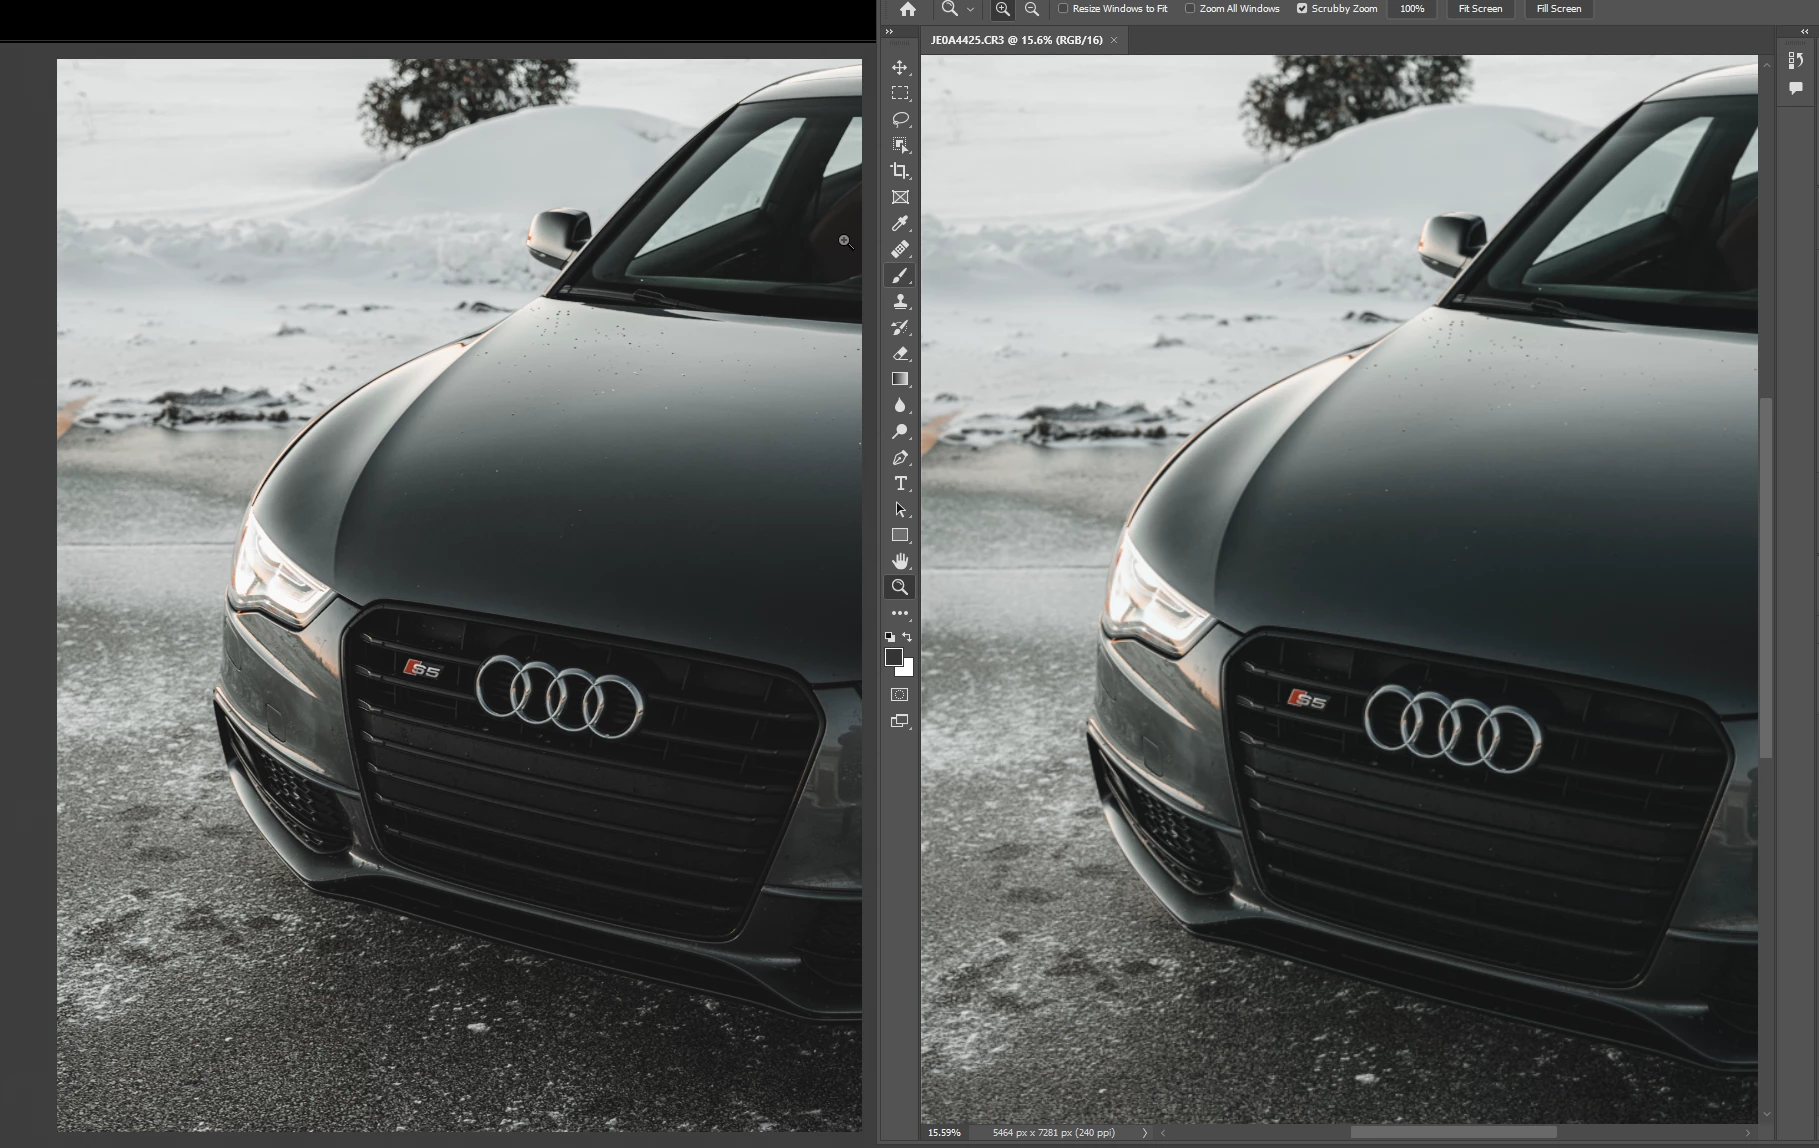Screen dimensions: 1819x1148
Task: Click document dimensions in status bar
Action: tap(1053, 1133)
